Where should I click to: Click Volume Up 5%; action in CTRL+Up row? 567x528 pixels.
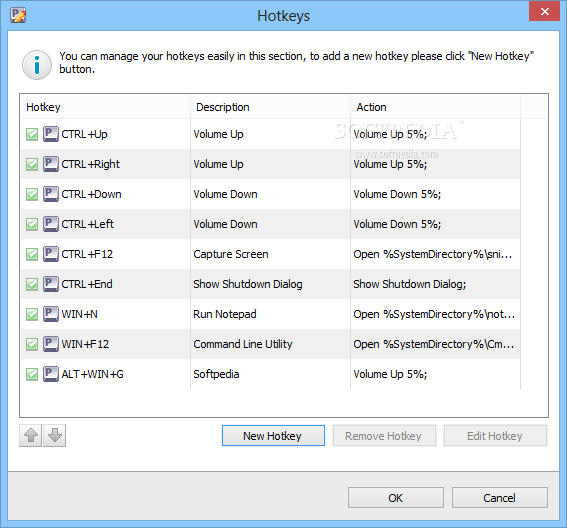pos(390,134)
